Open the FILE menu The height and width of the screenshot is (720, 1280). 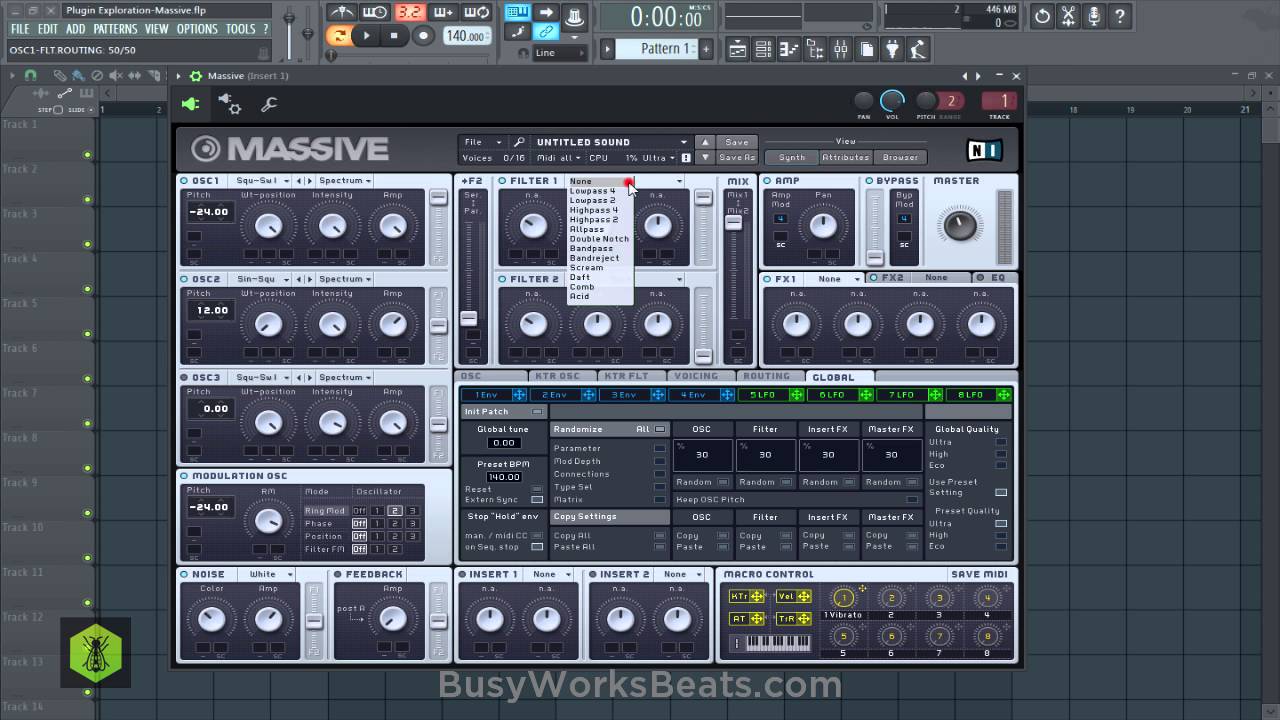point(20,29)
